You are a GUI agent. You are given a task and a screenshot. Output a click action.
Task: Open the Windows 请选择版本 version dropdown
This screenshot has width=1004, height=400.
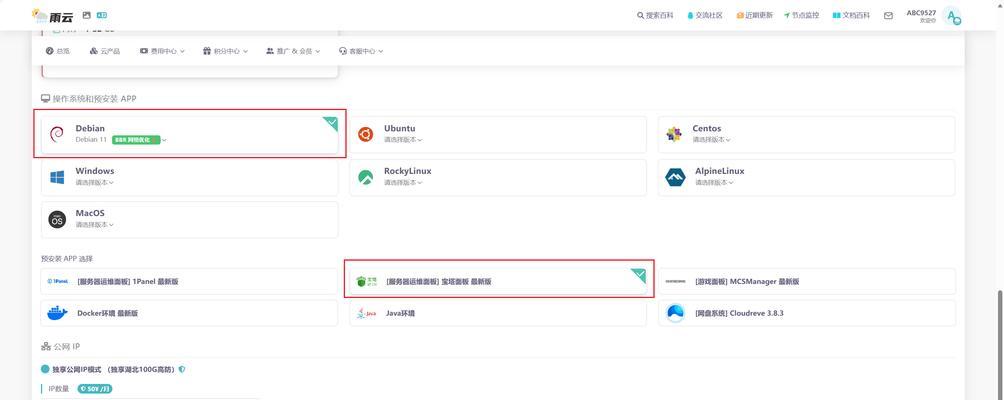pyautogui.click(x=95, y=182)
